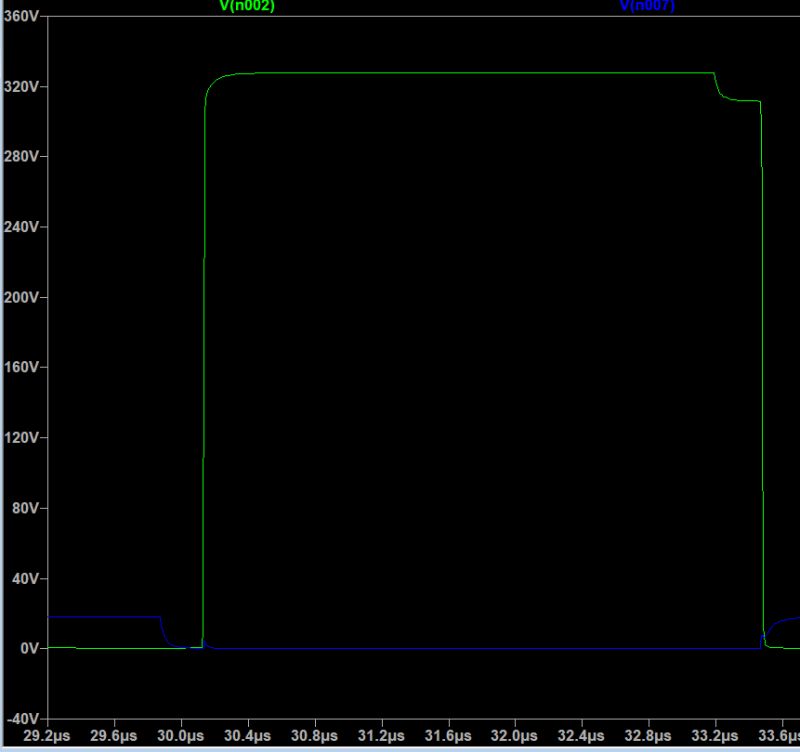Click the 31.6µs time axis label
Image resolution: width=800 pixels, height=752 pixels.
448,736
